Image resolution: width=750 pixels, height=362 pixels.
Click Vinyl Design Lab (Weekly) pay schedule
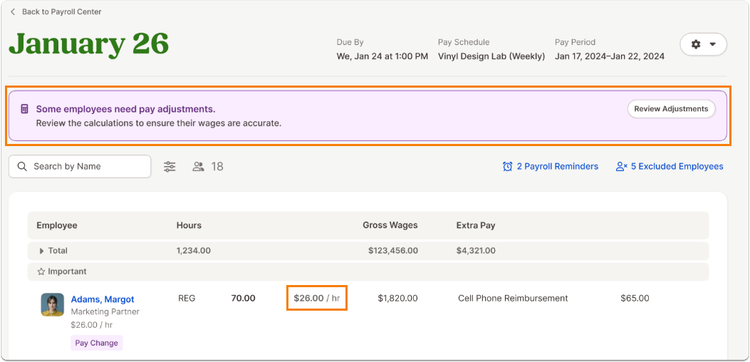coord(491,56)
